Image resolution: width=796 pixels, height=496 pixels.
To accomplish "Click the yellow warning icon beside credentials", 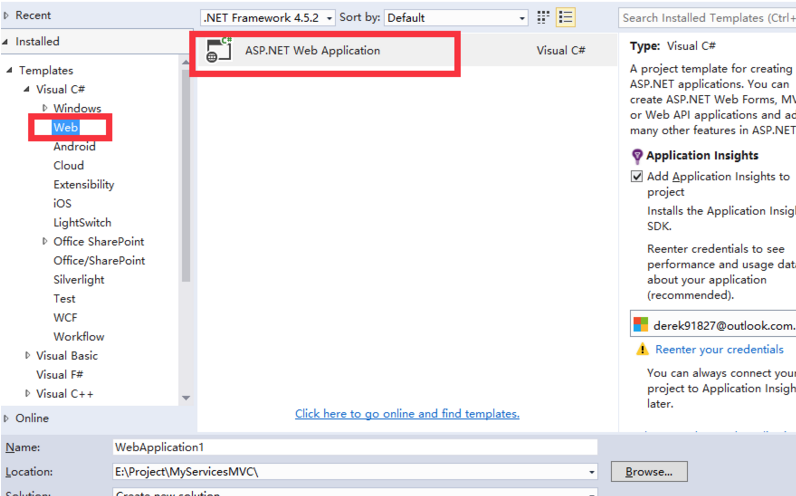I will click(x=643, y=349).
